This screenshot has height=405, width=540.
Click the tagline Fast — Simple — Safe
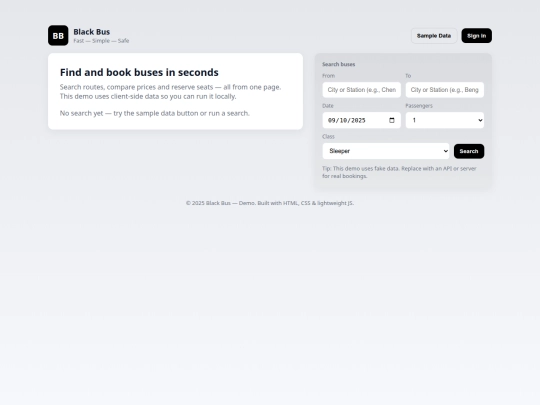101,41
